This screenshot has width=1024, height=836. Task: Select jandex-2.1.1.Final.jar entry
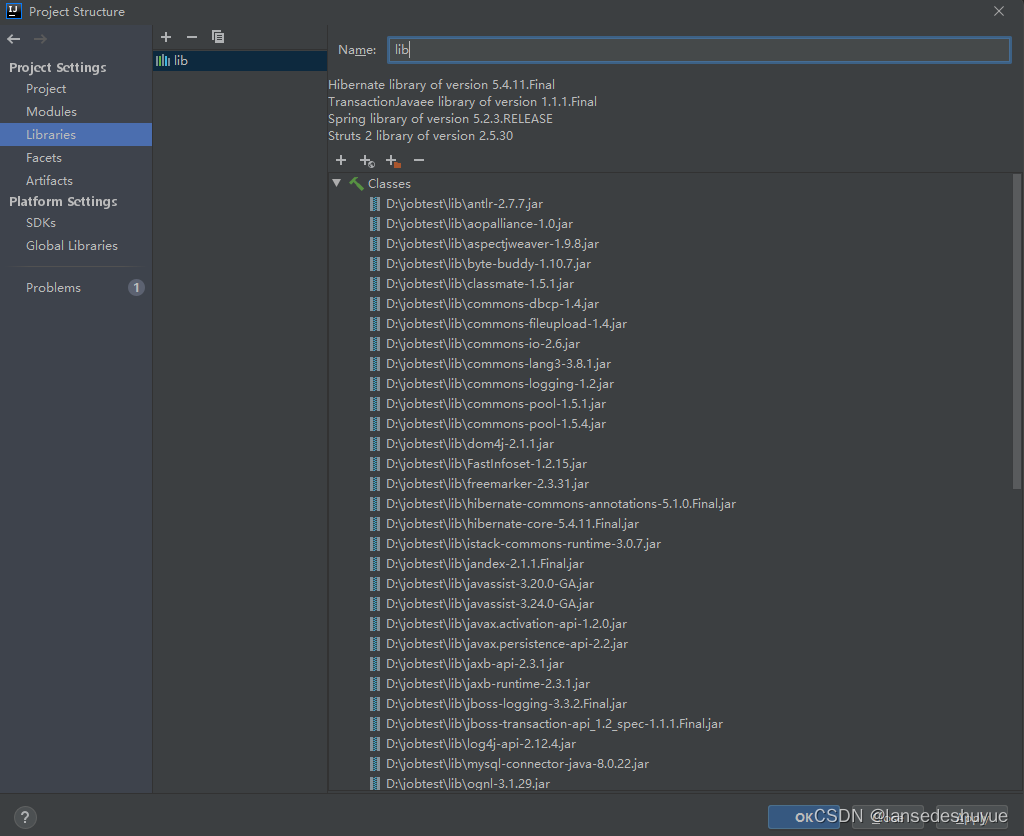click(x=485, y=564)
